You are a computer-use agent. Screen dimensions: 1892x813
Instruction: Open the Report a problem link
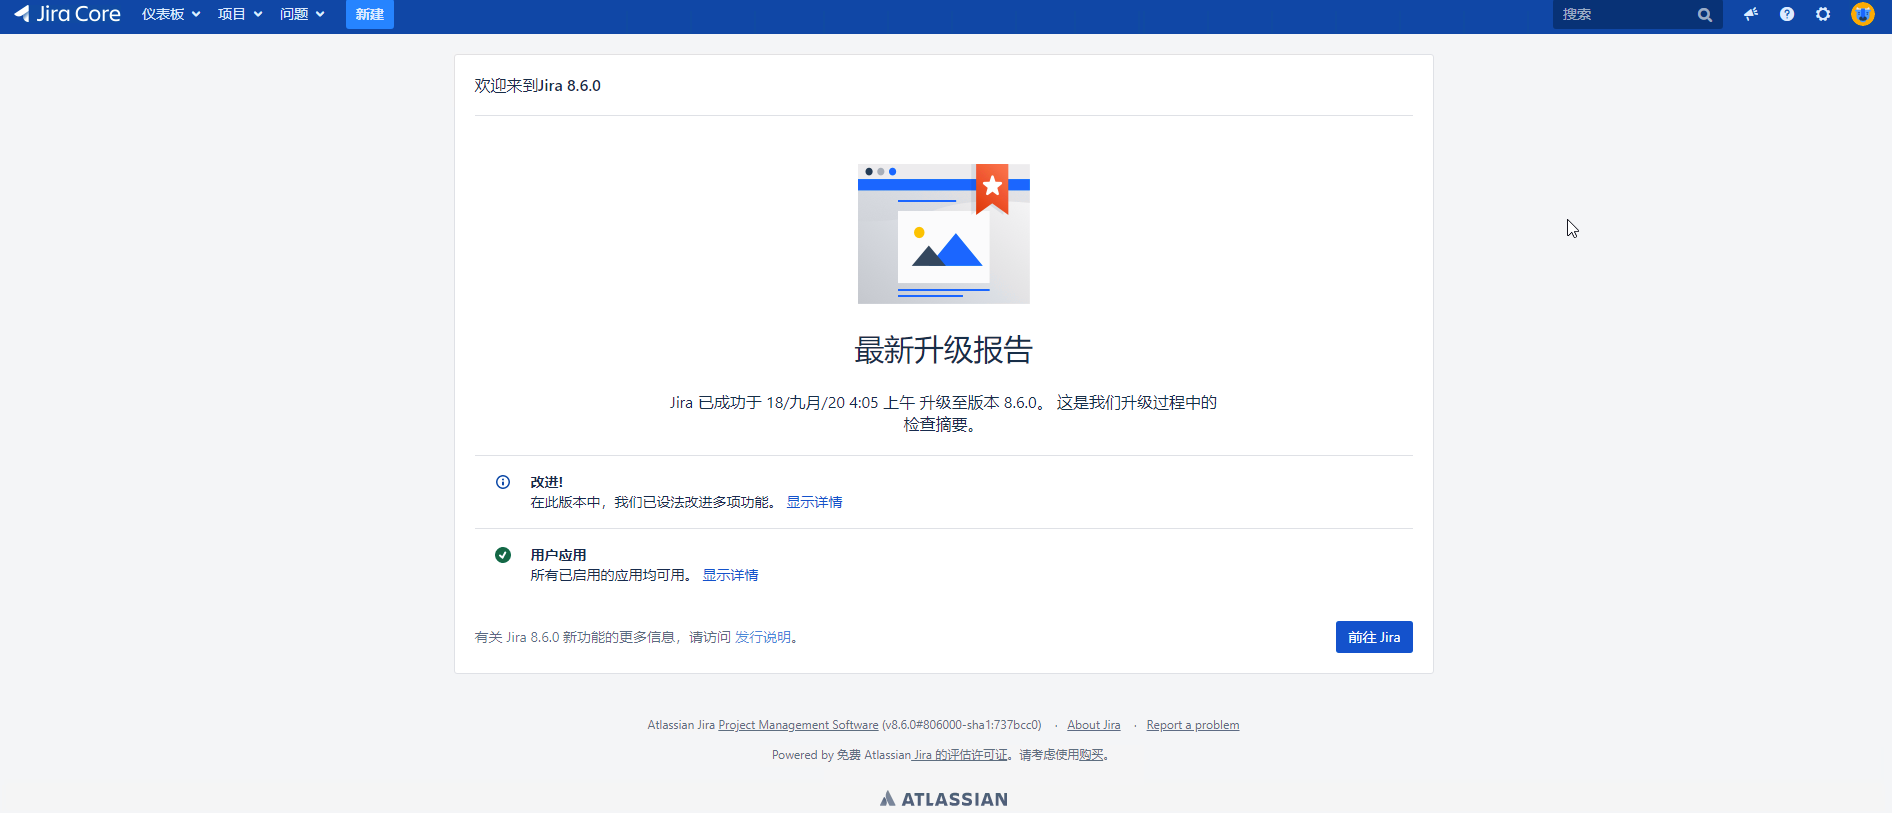(x=1193, y=725)
